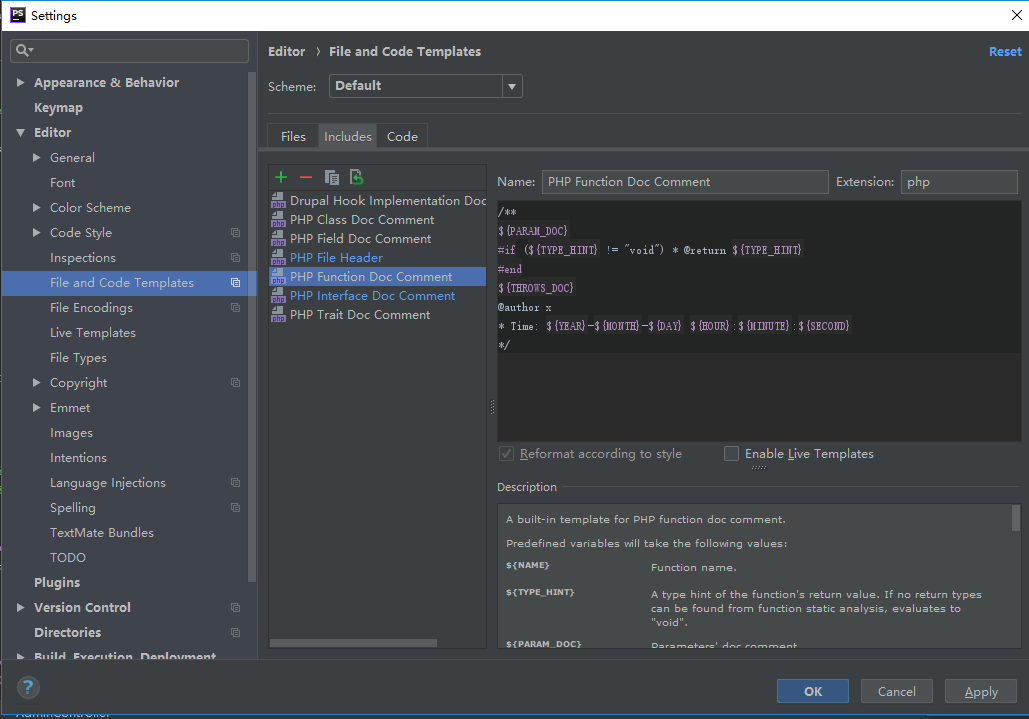
Task: Click the PhpStorm logo in title bar
Action: pyautogui.click(x=18, y=15)
